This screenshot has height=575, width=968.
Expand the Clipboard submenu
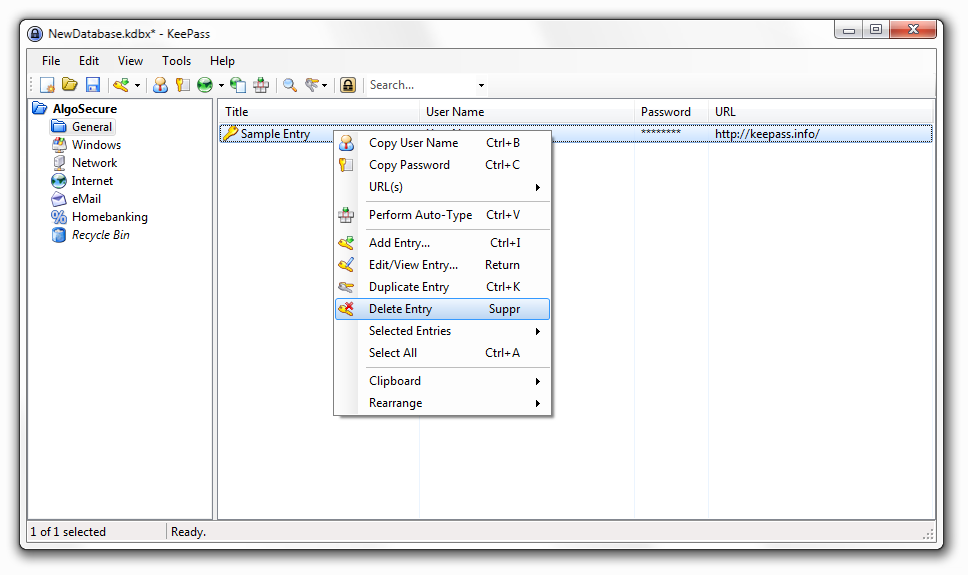click(x=442, y=381)
